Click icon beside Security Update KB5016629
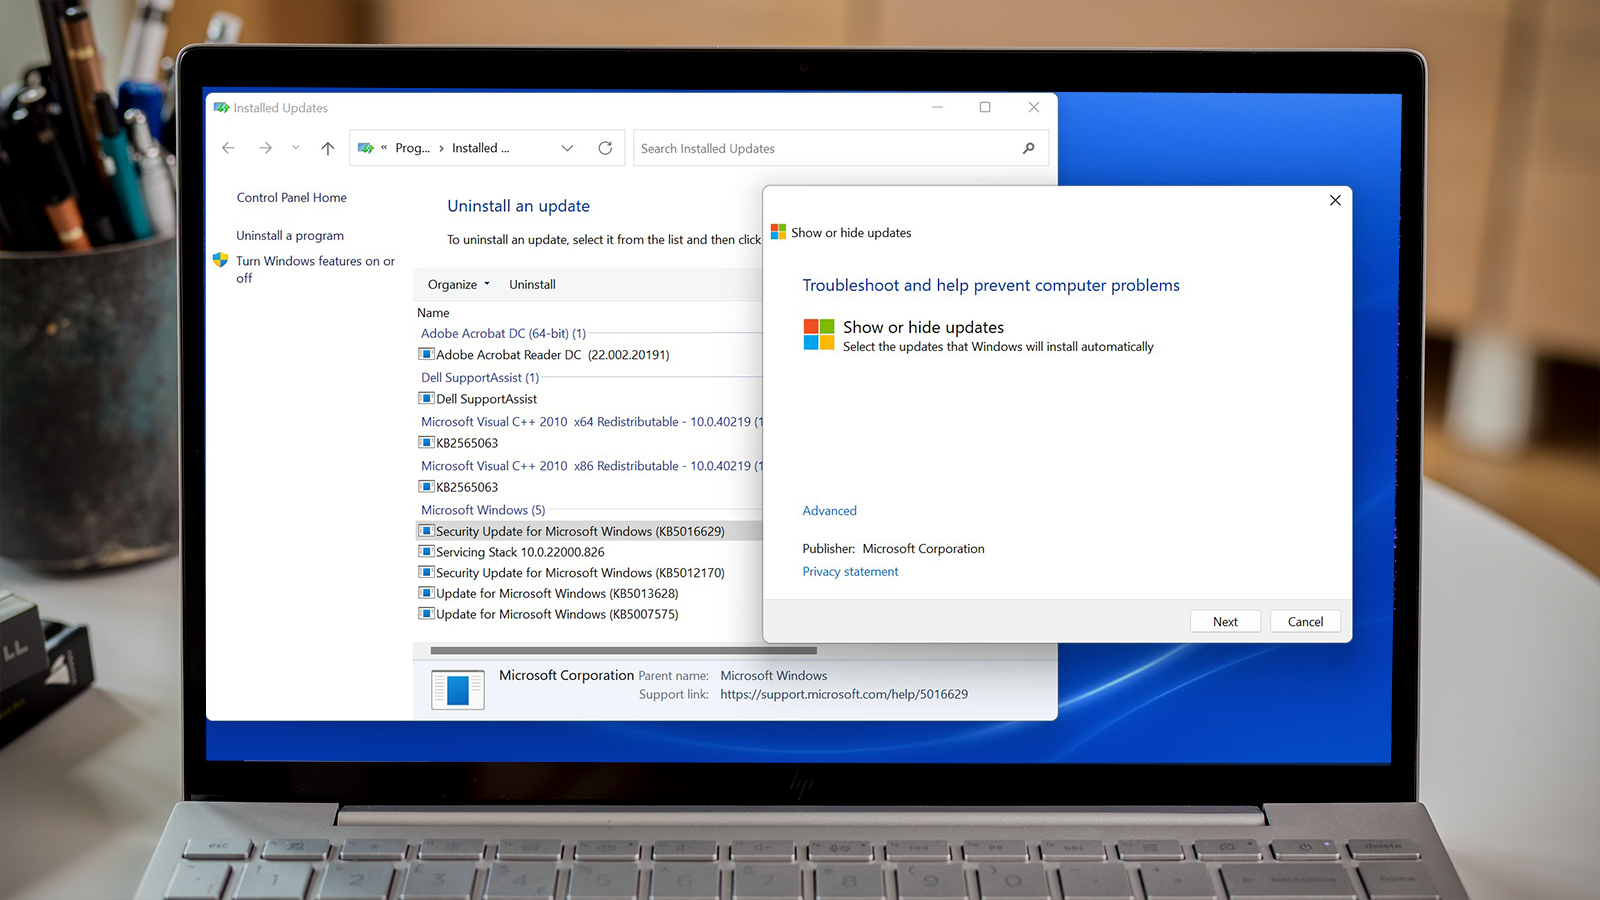The height and width of the screenshot is (900, 1600). click(426, 531)
